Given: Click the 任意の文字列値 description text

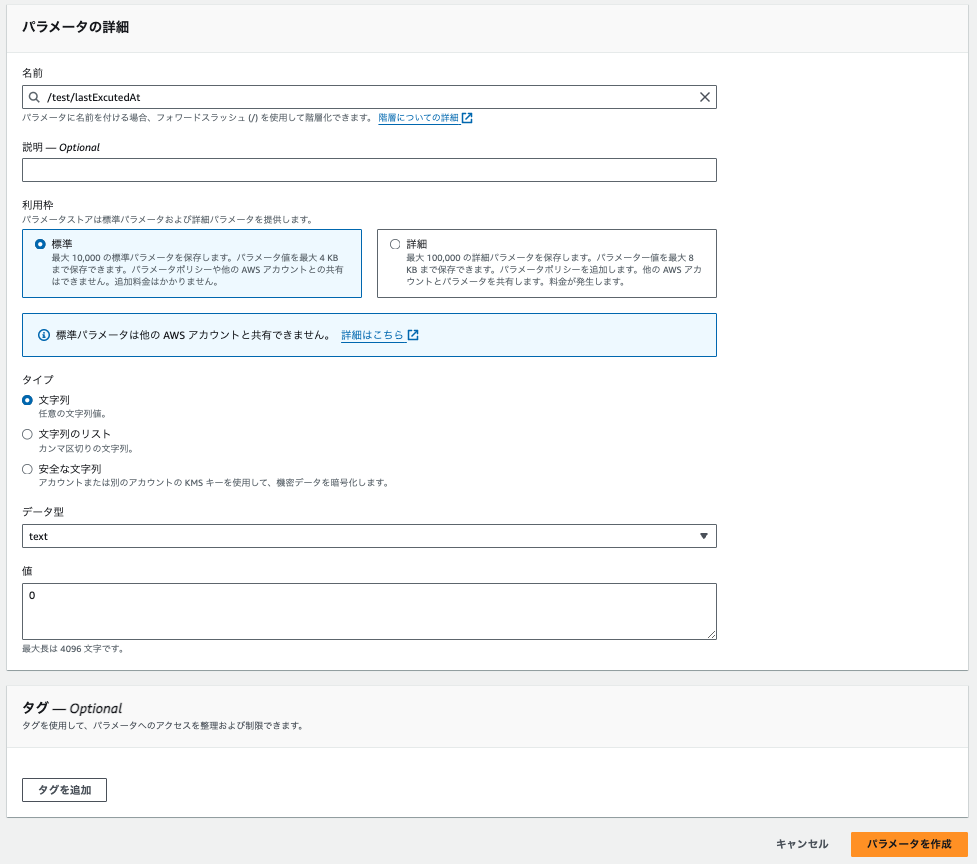Looking at the screenshot, I should click(x=72, y=414).
